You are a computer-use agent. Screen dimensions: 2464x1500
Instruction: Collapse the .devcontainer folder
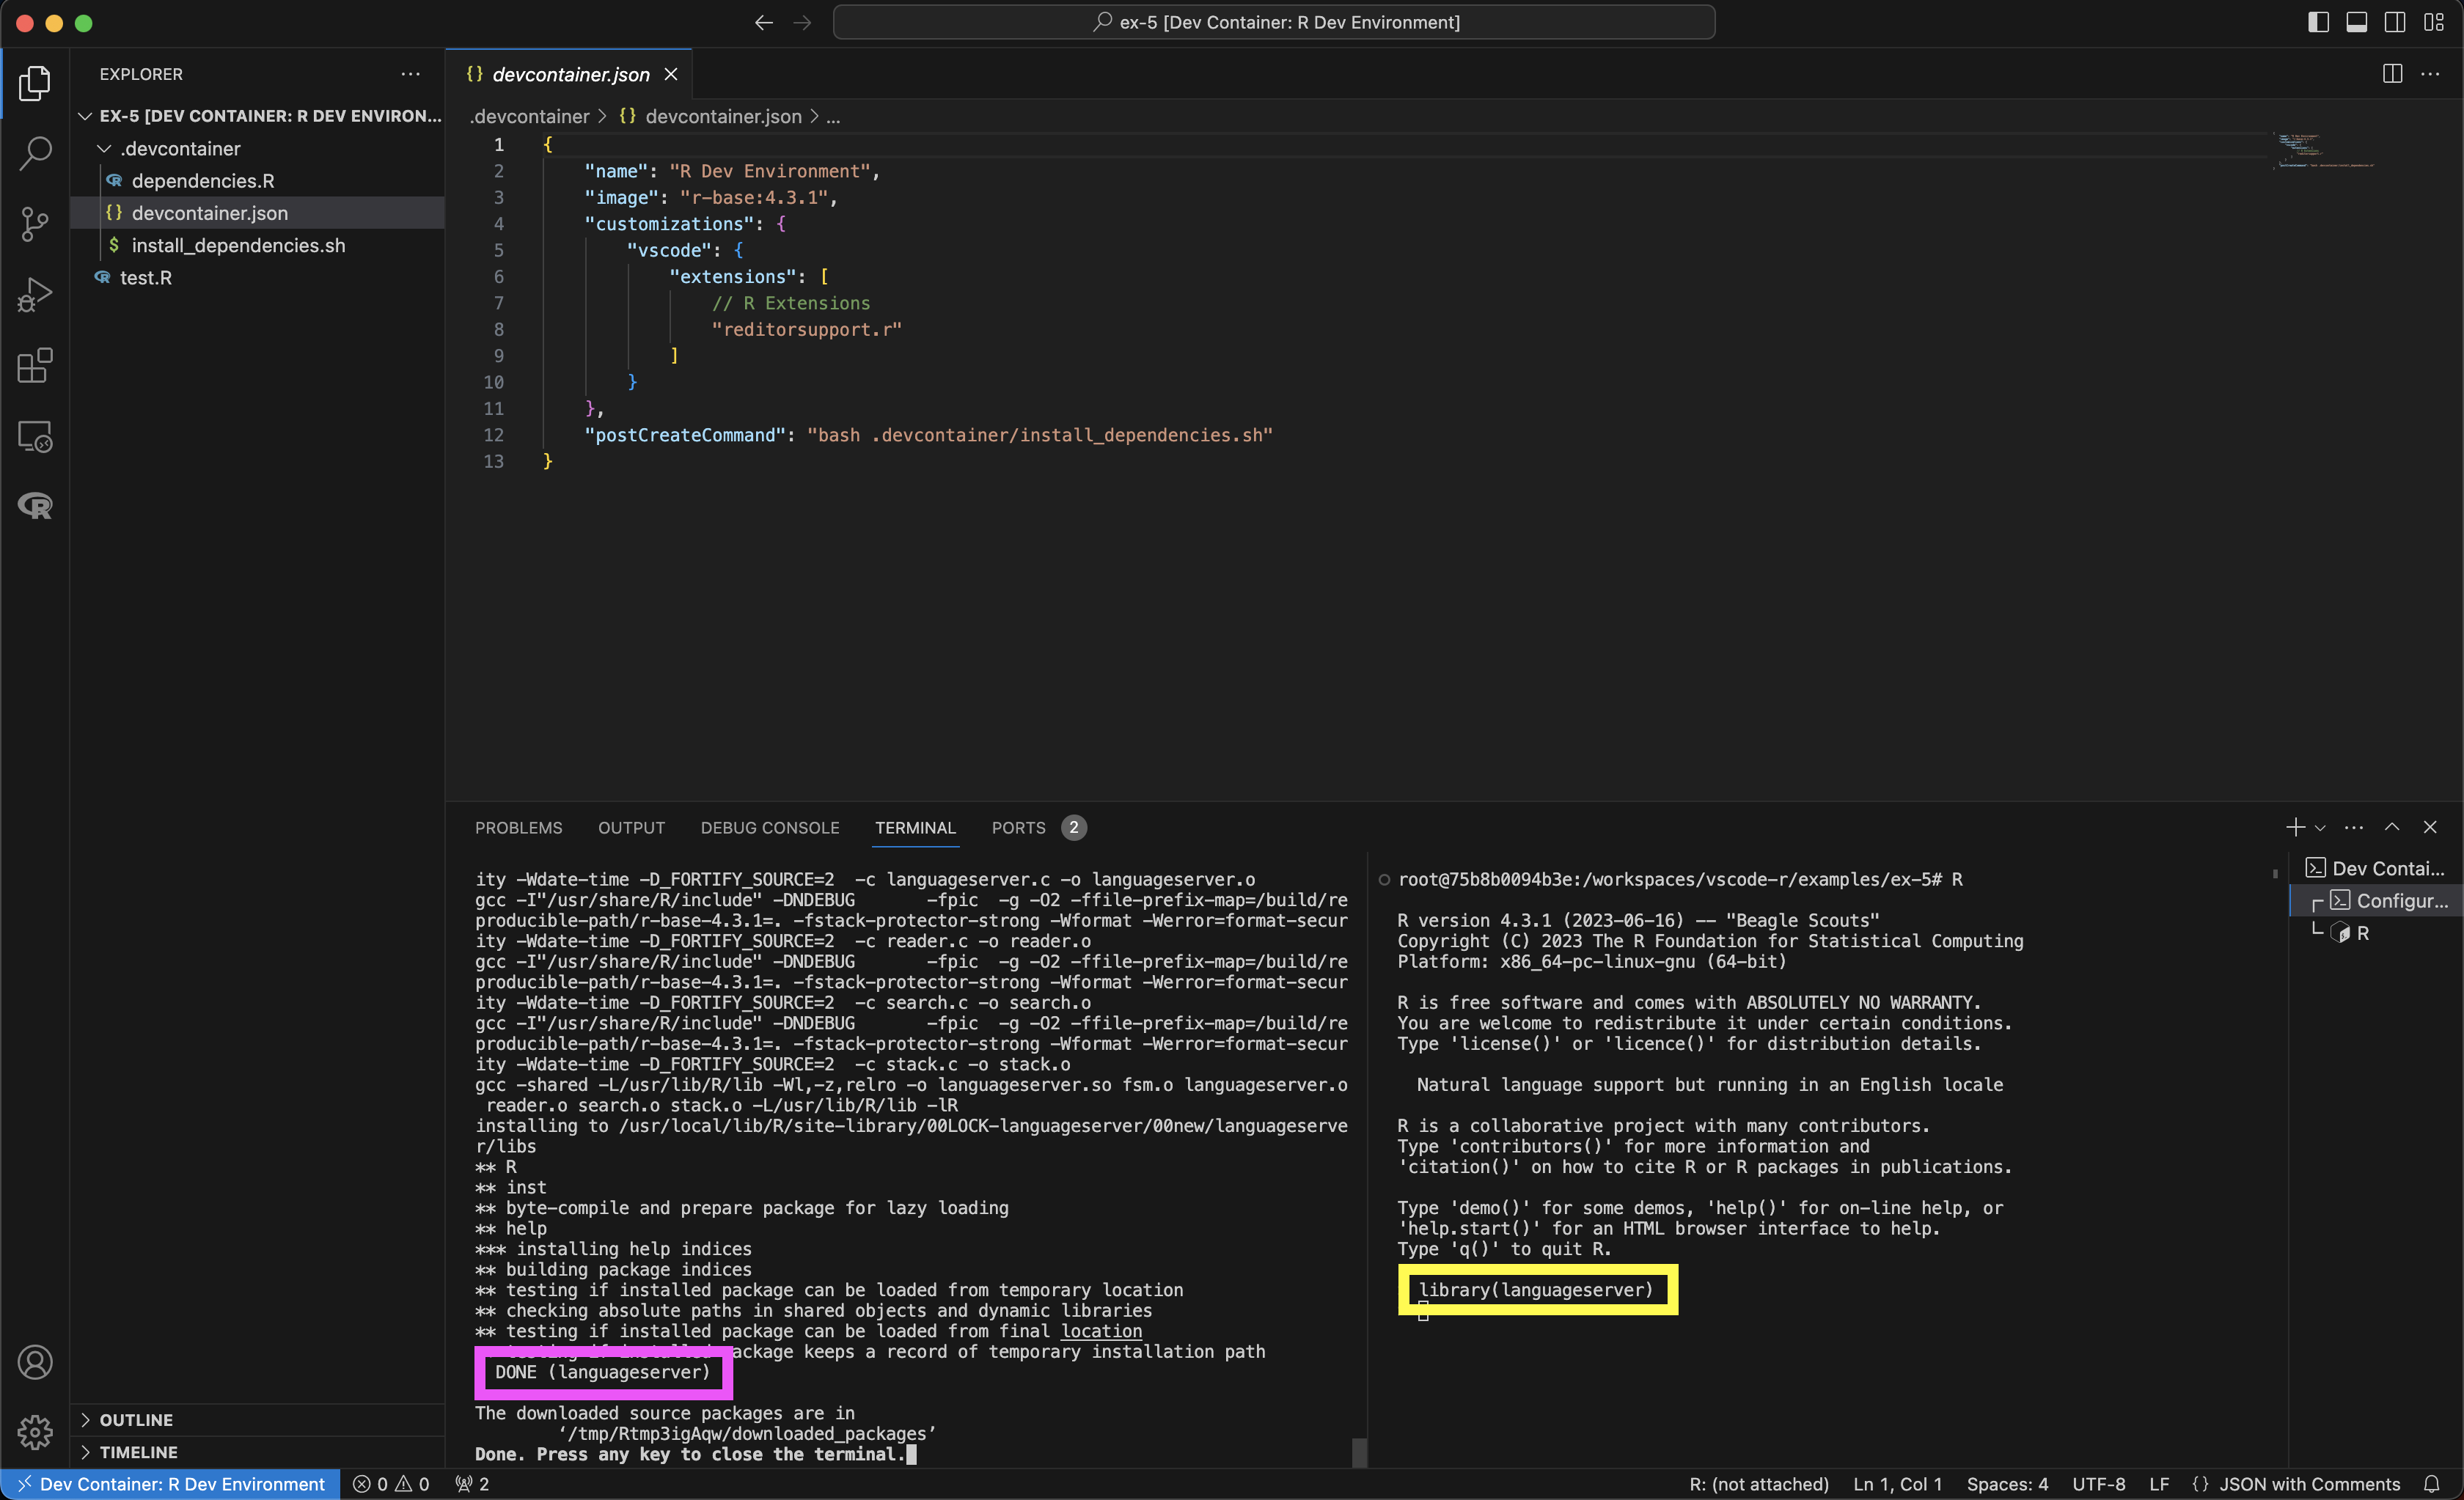click(x=104, y=149)
